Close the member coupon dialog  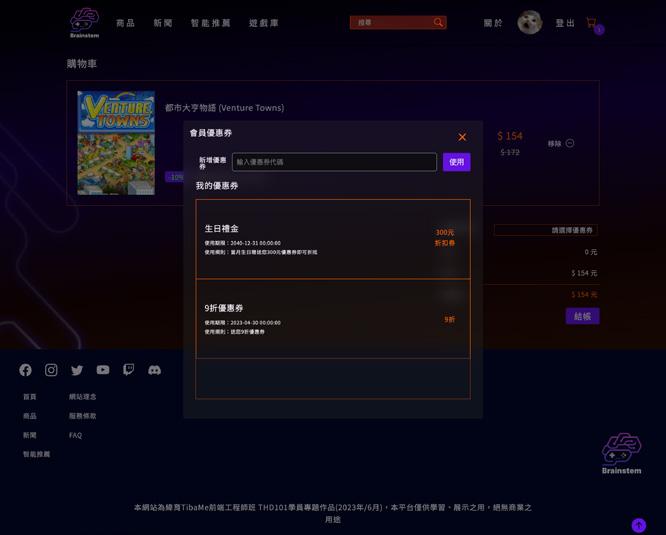tap(462, 137)
